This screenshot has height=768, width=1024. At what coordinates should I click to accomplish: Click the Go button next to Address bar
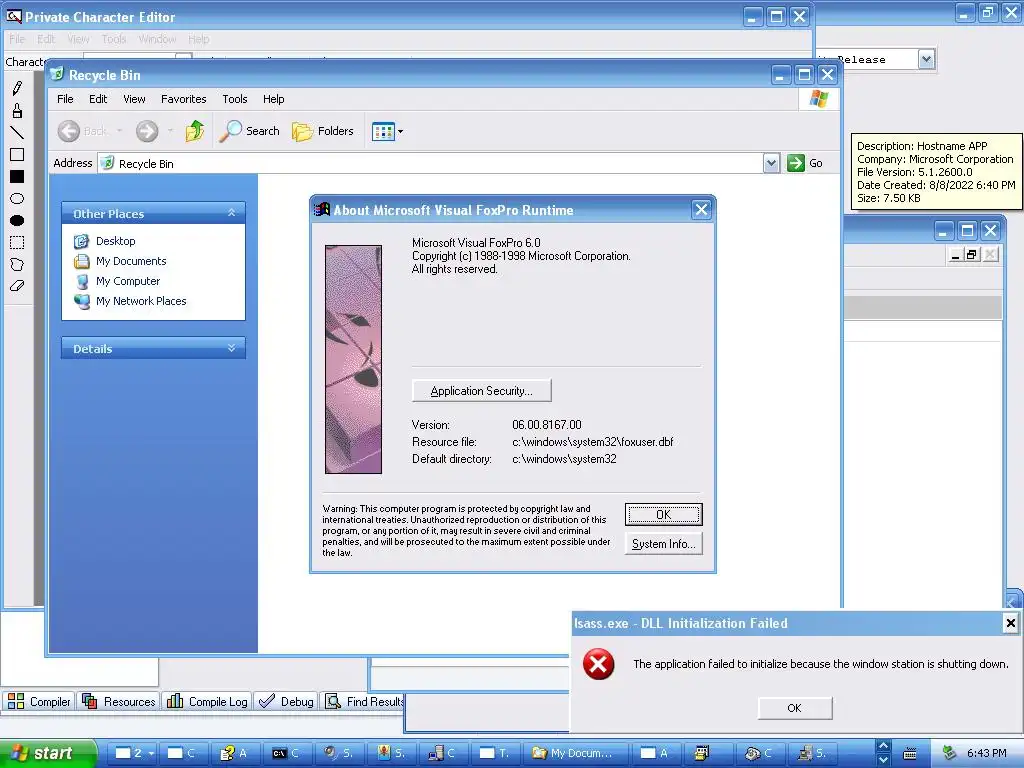pyautogui.click(x=805, y=163)
